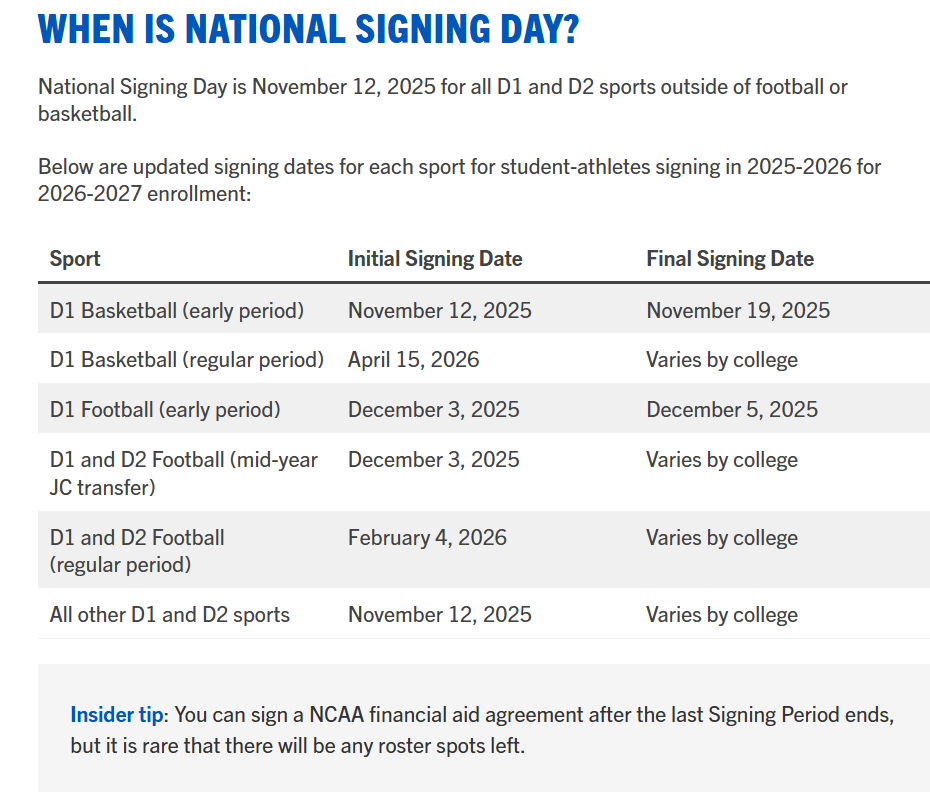This screenshot has width=930, height=793.
Task: Select the 'Initial Signing Date' column header
Action: click(x=435, y=259)
